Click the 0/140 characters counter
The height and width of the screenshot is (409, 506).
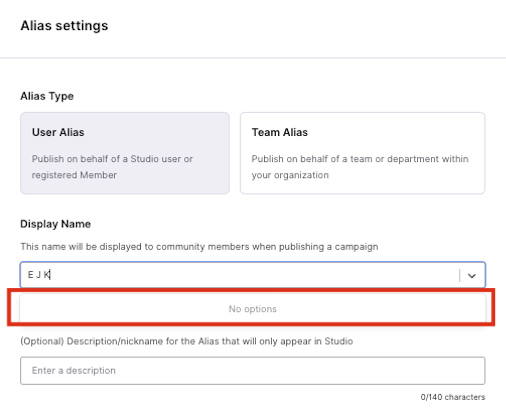pyautogui.click(x=453, y=397)
